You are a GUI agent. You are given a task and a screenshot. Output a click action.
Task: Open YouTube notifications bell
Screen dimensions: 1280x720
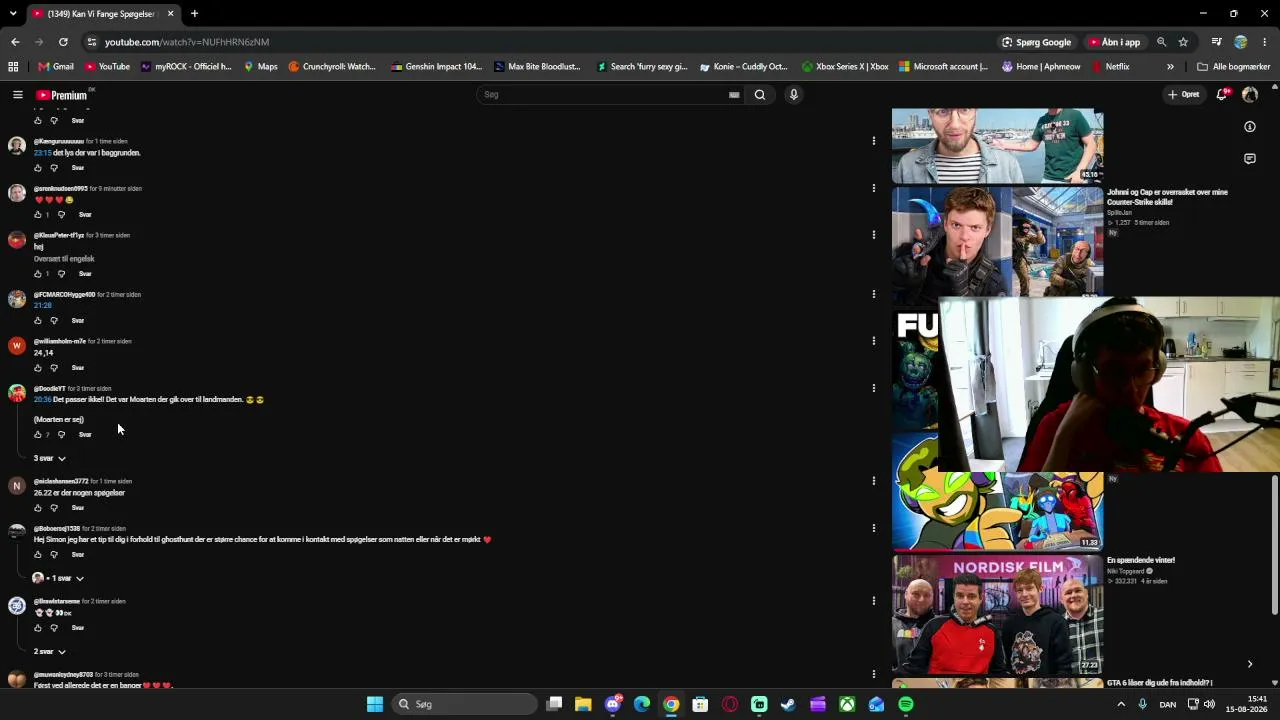(x=1221, y=95)
